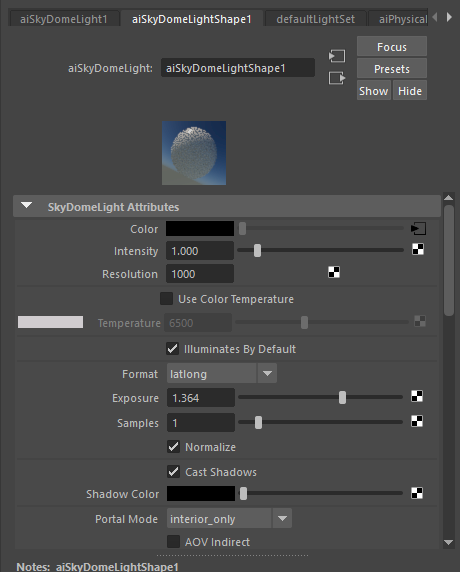Click the Samples value field
This screenshot has width=460, height=572.
(x=201, y=422)
